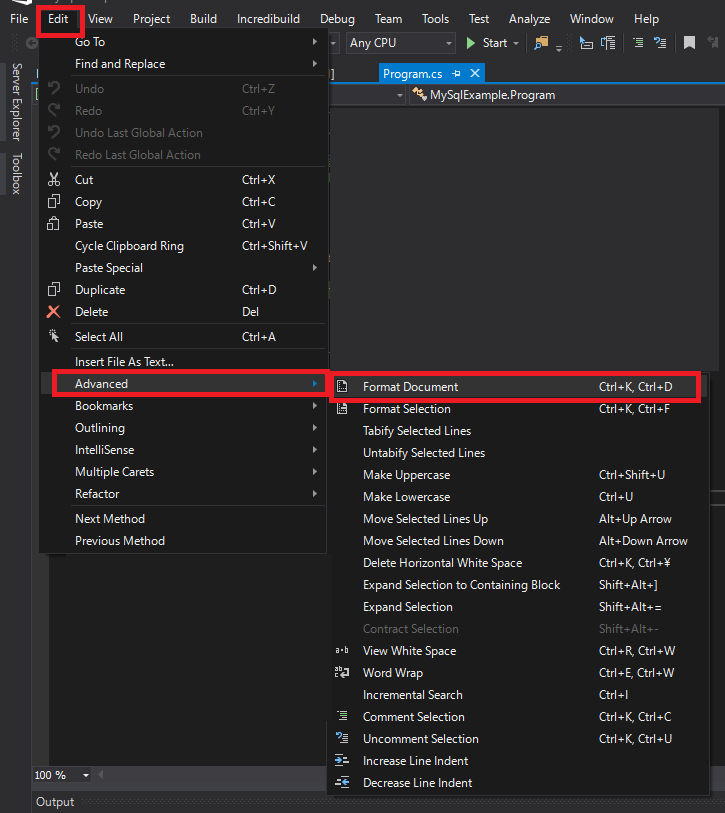Click the green Start debugging play icon

point(470,43)
